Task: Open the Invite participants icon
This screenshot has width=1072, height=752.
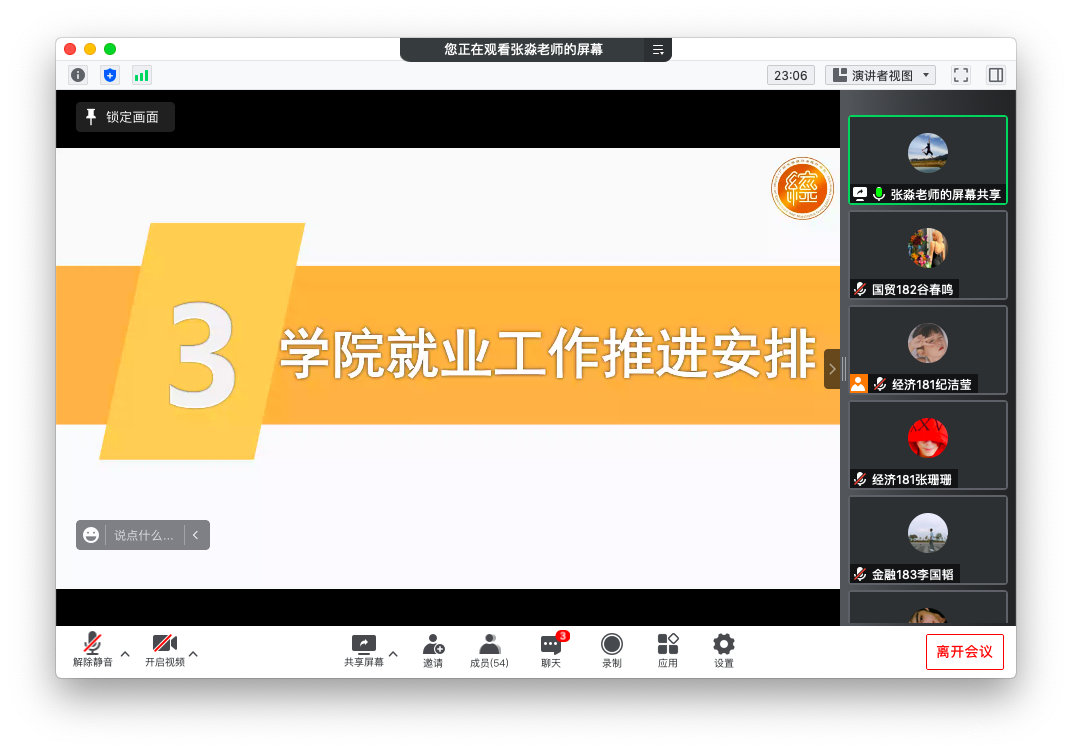Action: pyautogui.click(x=433, y=650)
